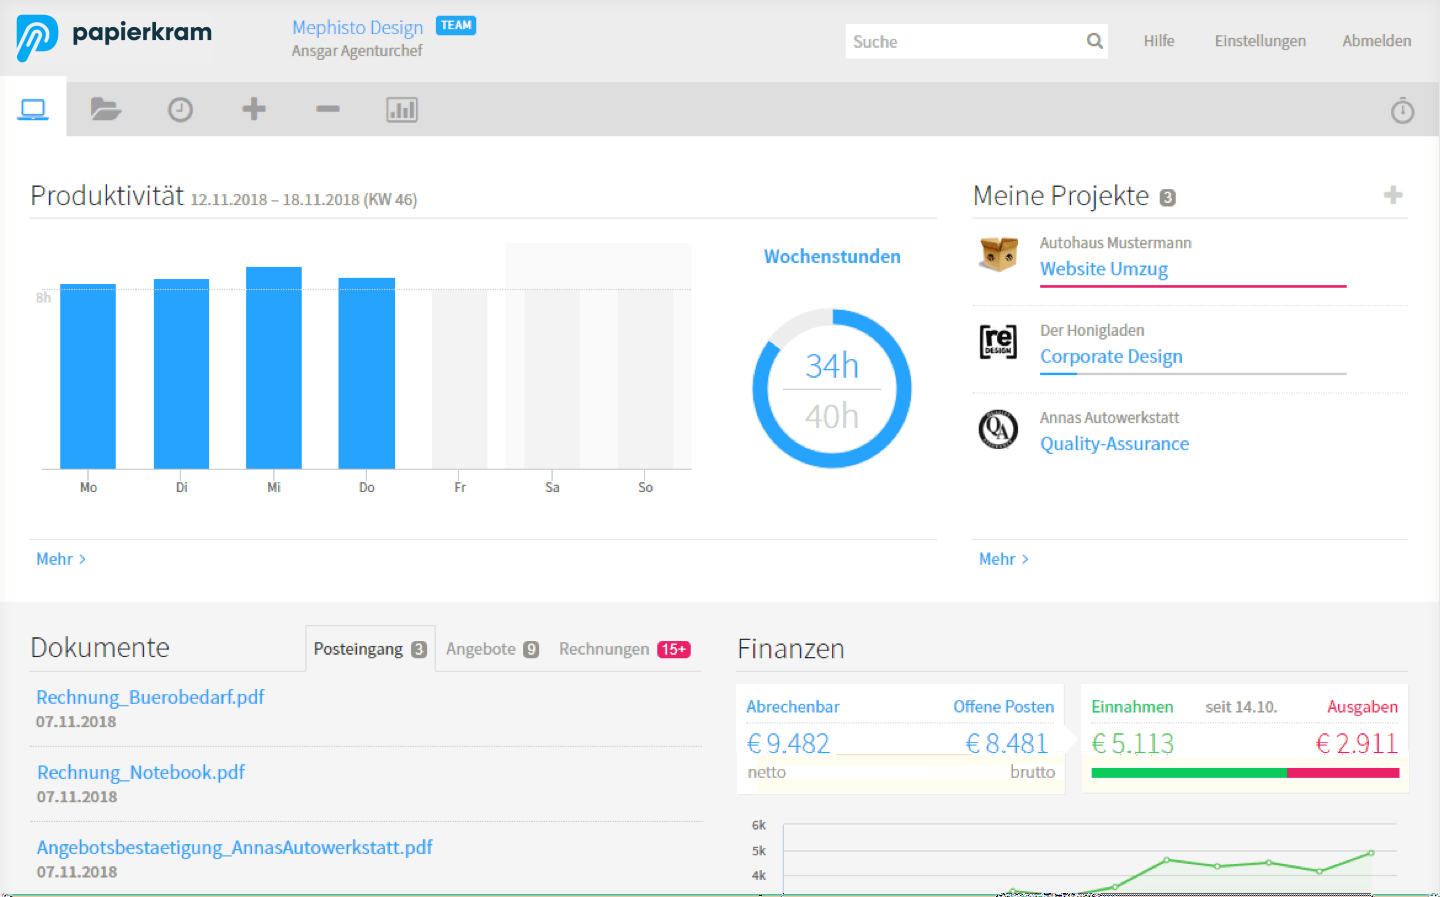The image size is (1440, 897).
Task: Click the papierkram logo
Action: tap(114, 36)
